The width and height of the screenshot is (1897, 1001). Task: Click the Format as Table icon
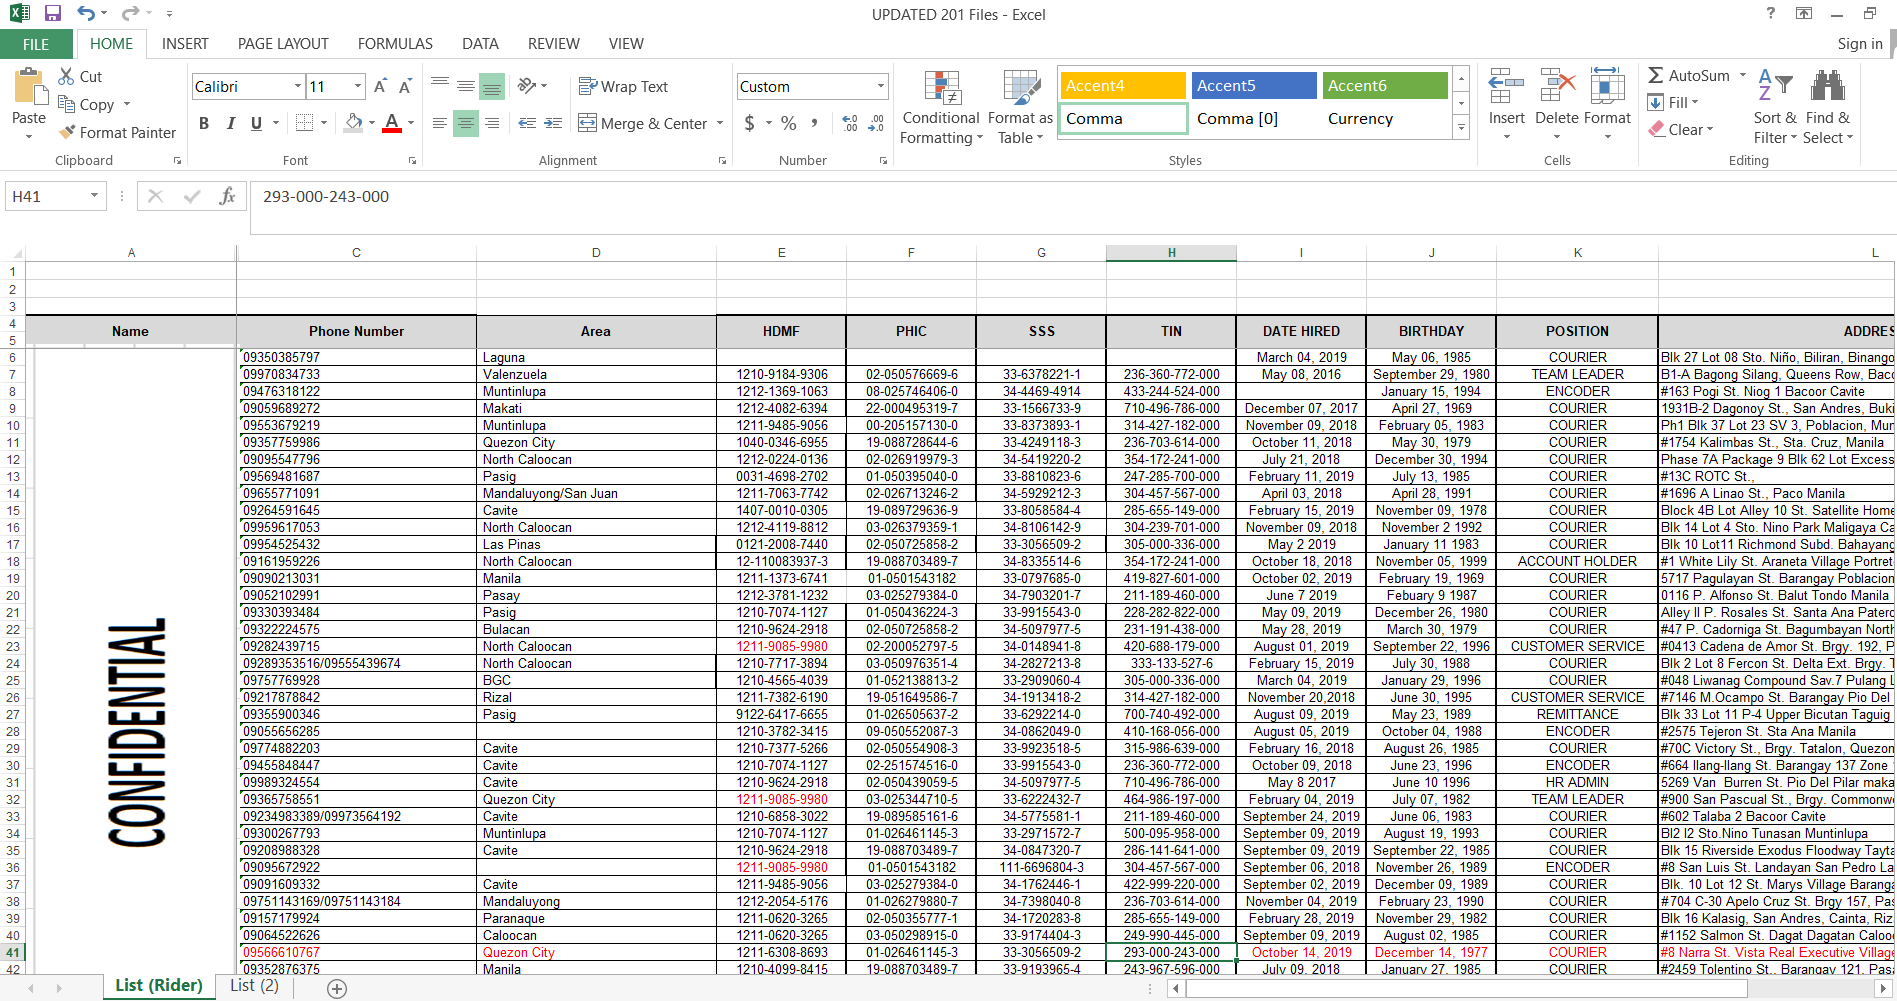1021,88
